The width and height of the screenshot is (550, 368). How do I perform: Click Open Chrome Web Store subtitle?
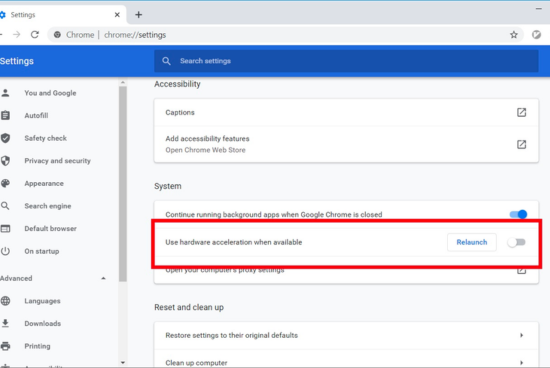pyautogui.click(x=205, y=150)
